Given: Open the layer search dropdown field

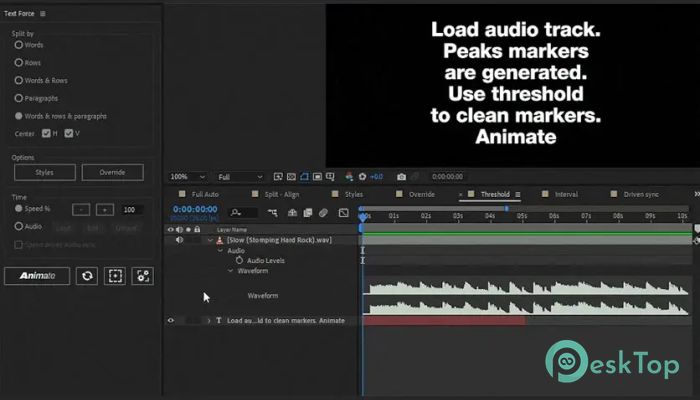Looking at the screenshot, I should [x=243, y=213].
